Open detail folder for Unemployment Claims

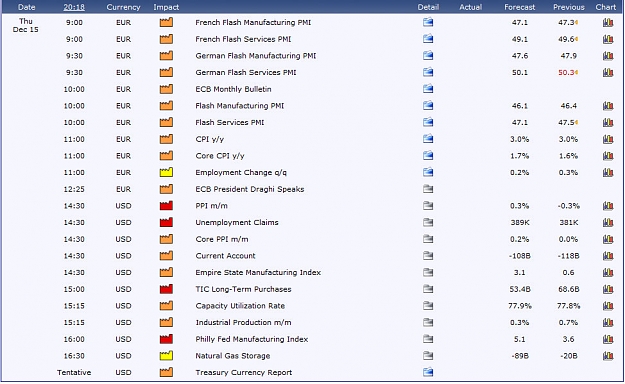tap(428, 223)
